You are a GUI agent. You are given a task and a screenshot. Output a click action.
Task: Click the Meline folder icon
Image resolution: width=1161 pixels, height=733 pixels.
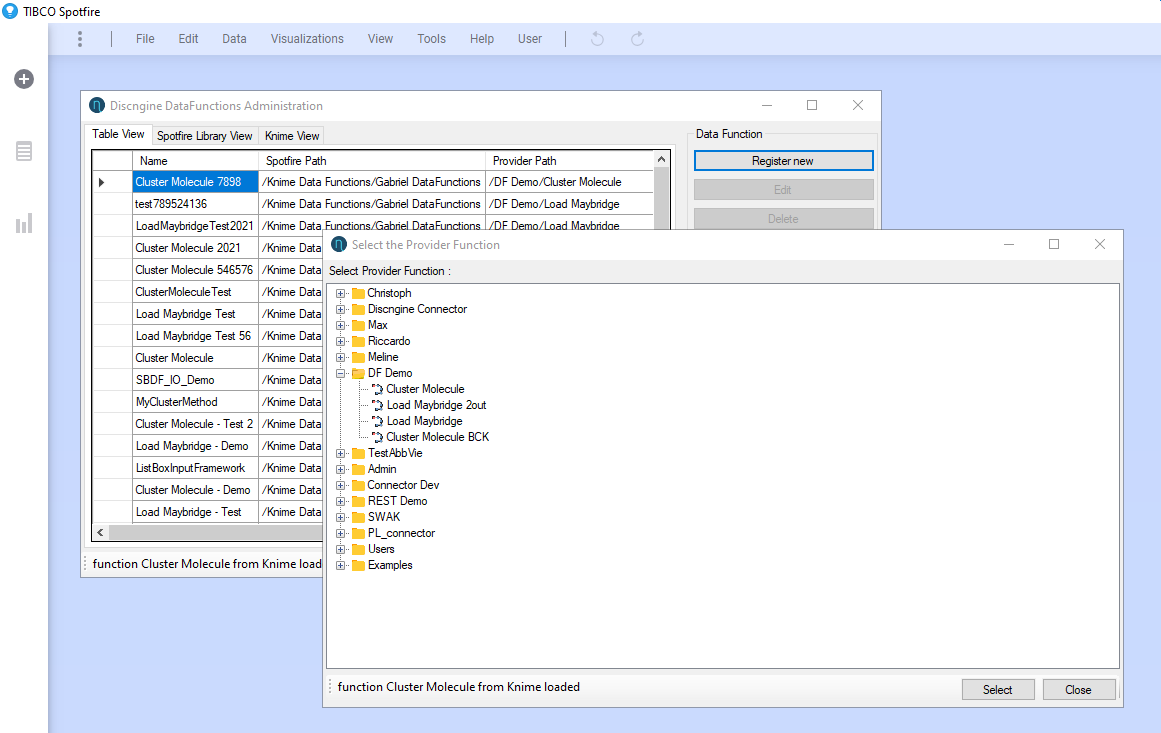tap(358, 357)
